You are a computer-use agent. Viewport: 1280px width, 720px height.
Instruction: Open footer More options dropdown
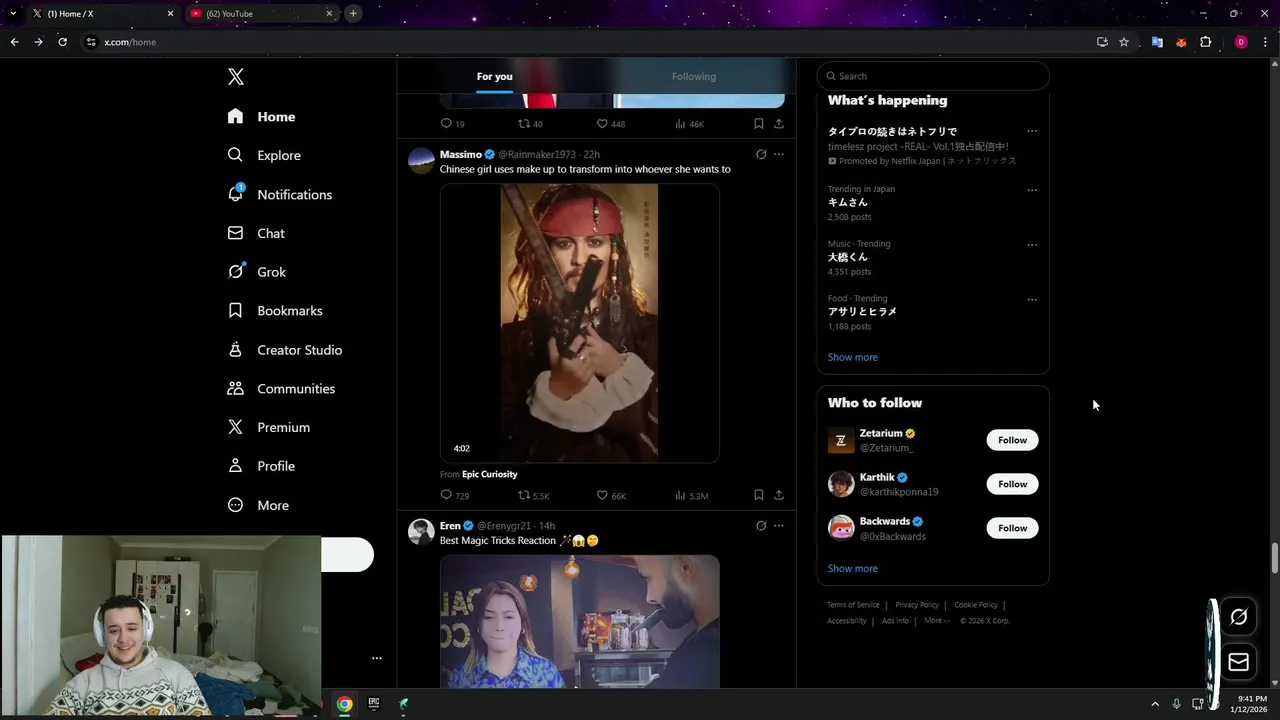[937, 621]
